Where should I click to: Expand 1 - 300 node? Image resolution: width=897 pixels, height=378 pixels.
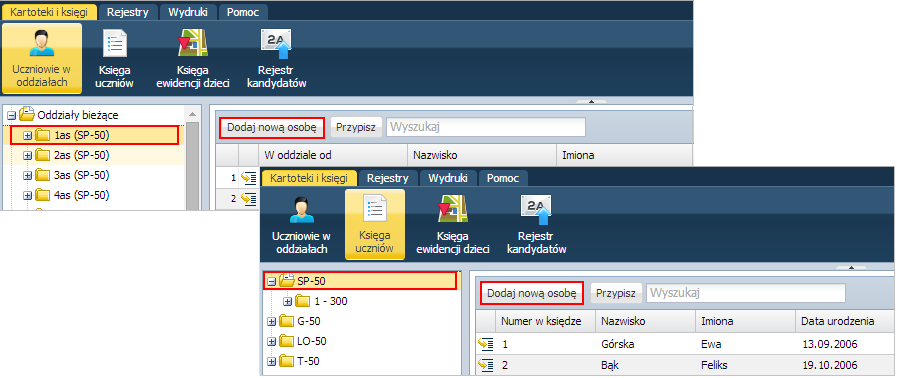288,301
